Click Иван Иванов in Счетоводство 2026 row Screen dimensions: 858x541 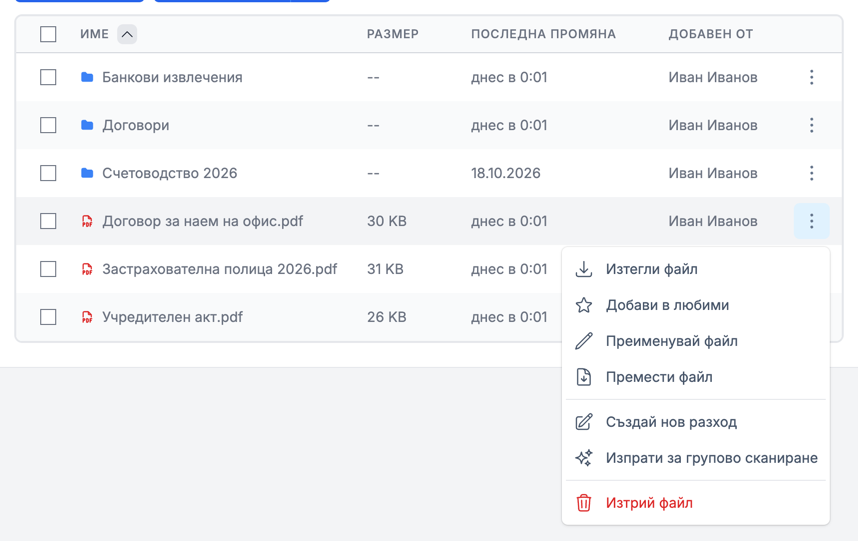click(712, 173)
